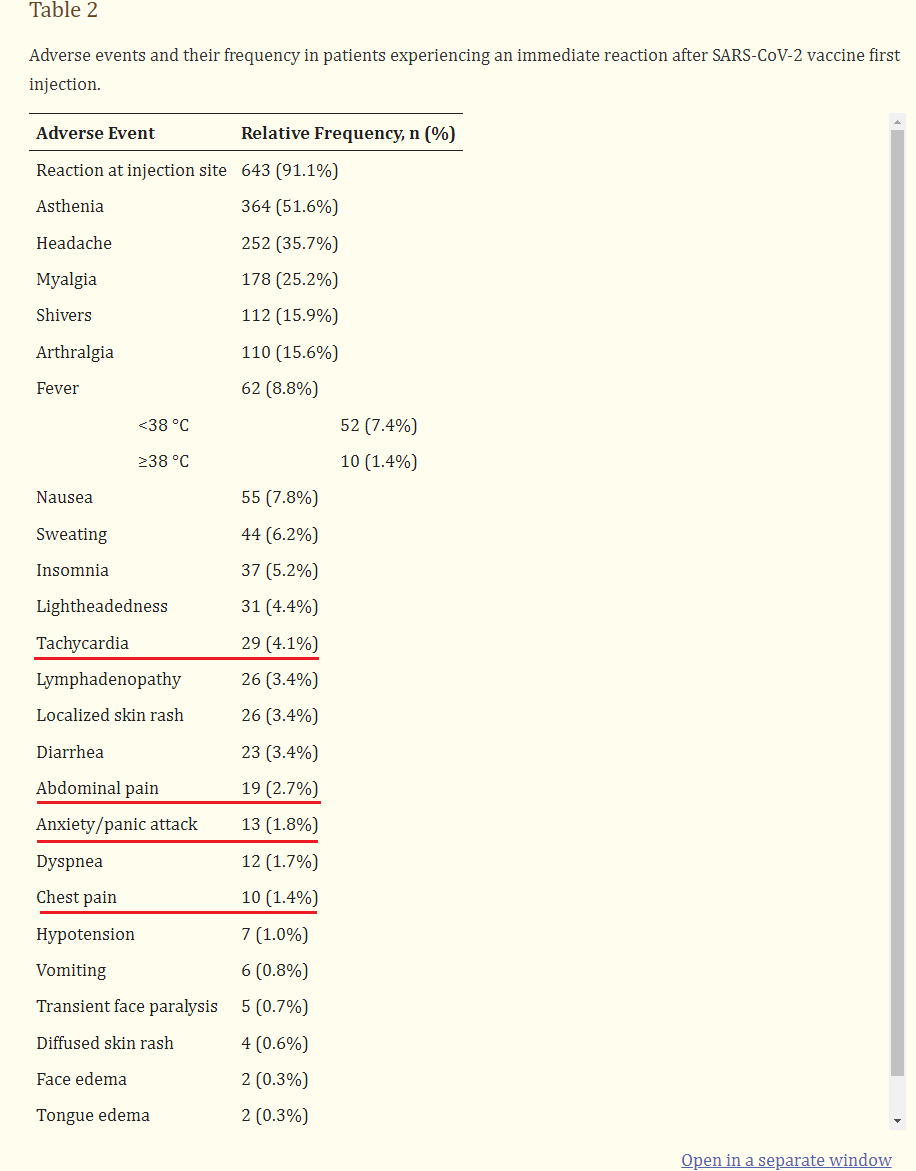
Task: Select the value '252 (35.7%)'
Action: click(x=290, y=243)
